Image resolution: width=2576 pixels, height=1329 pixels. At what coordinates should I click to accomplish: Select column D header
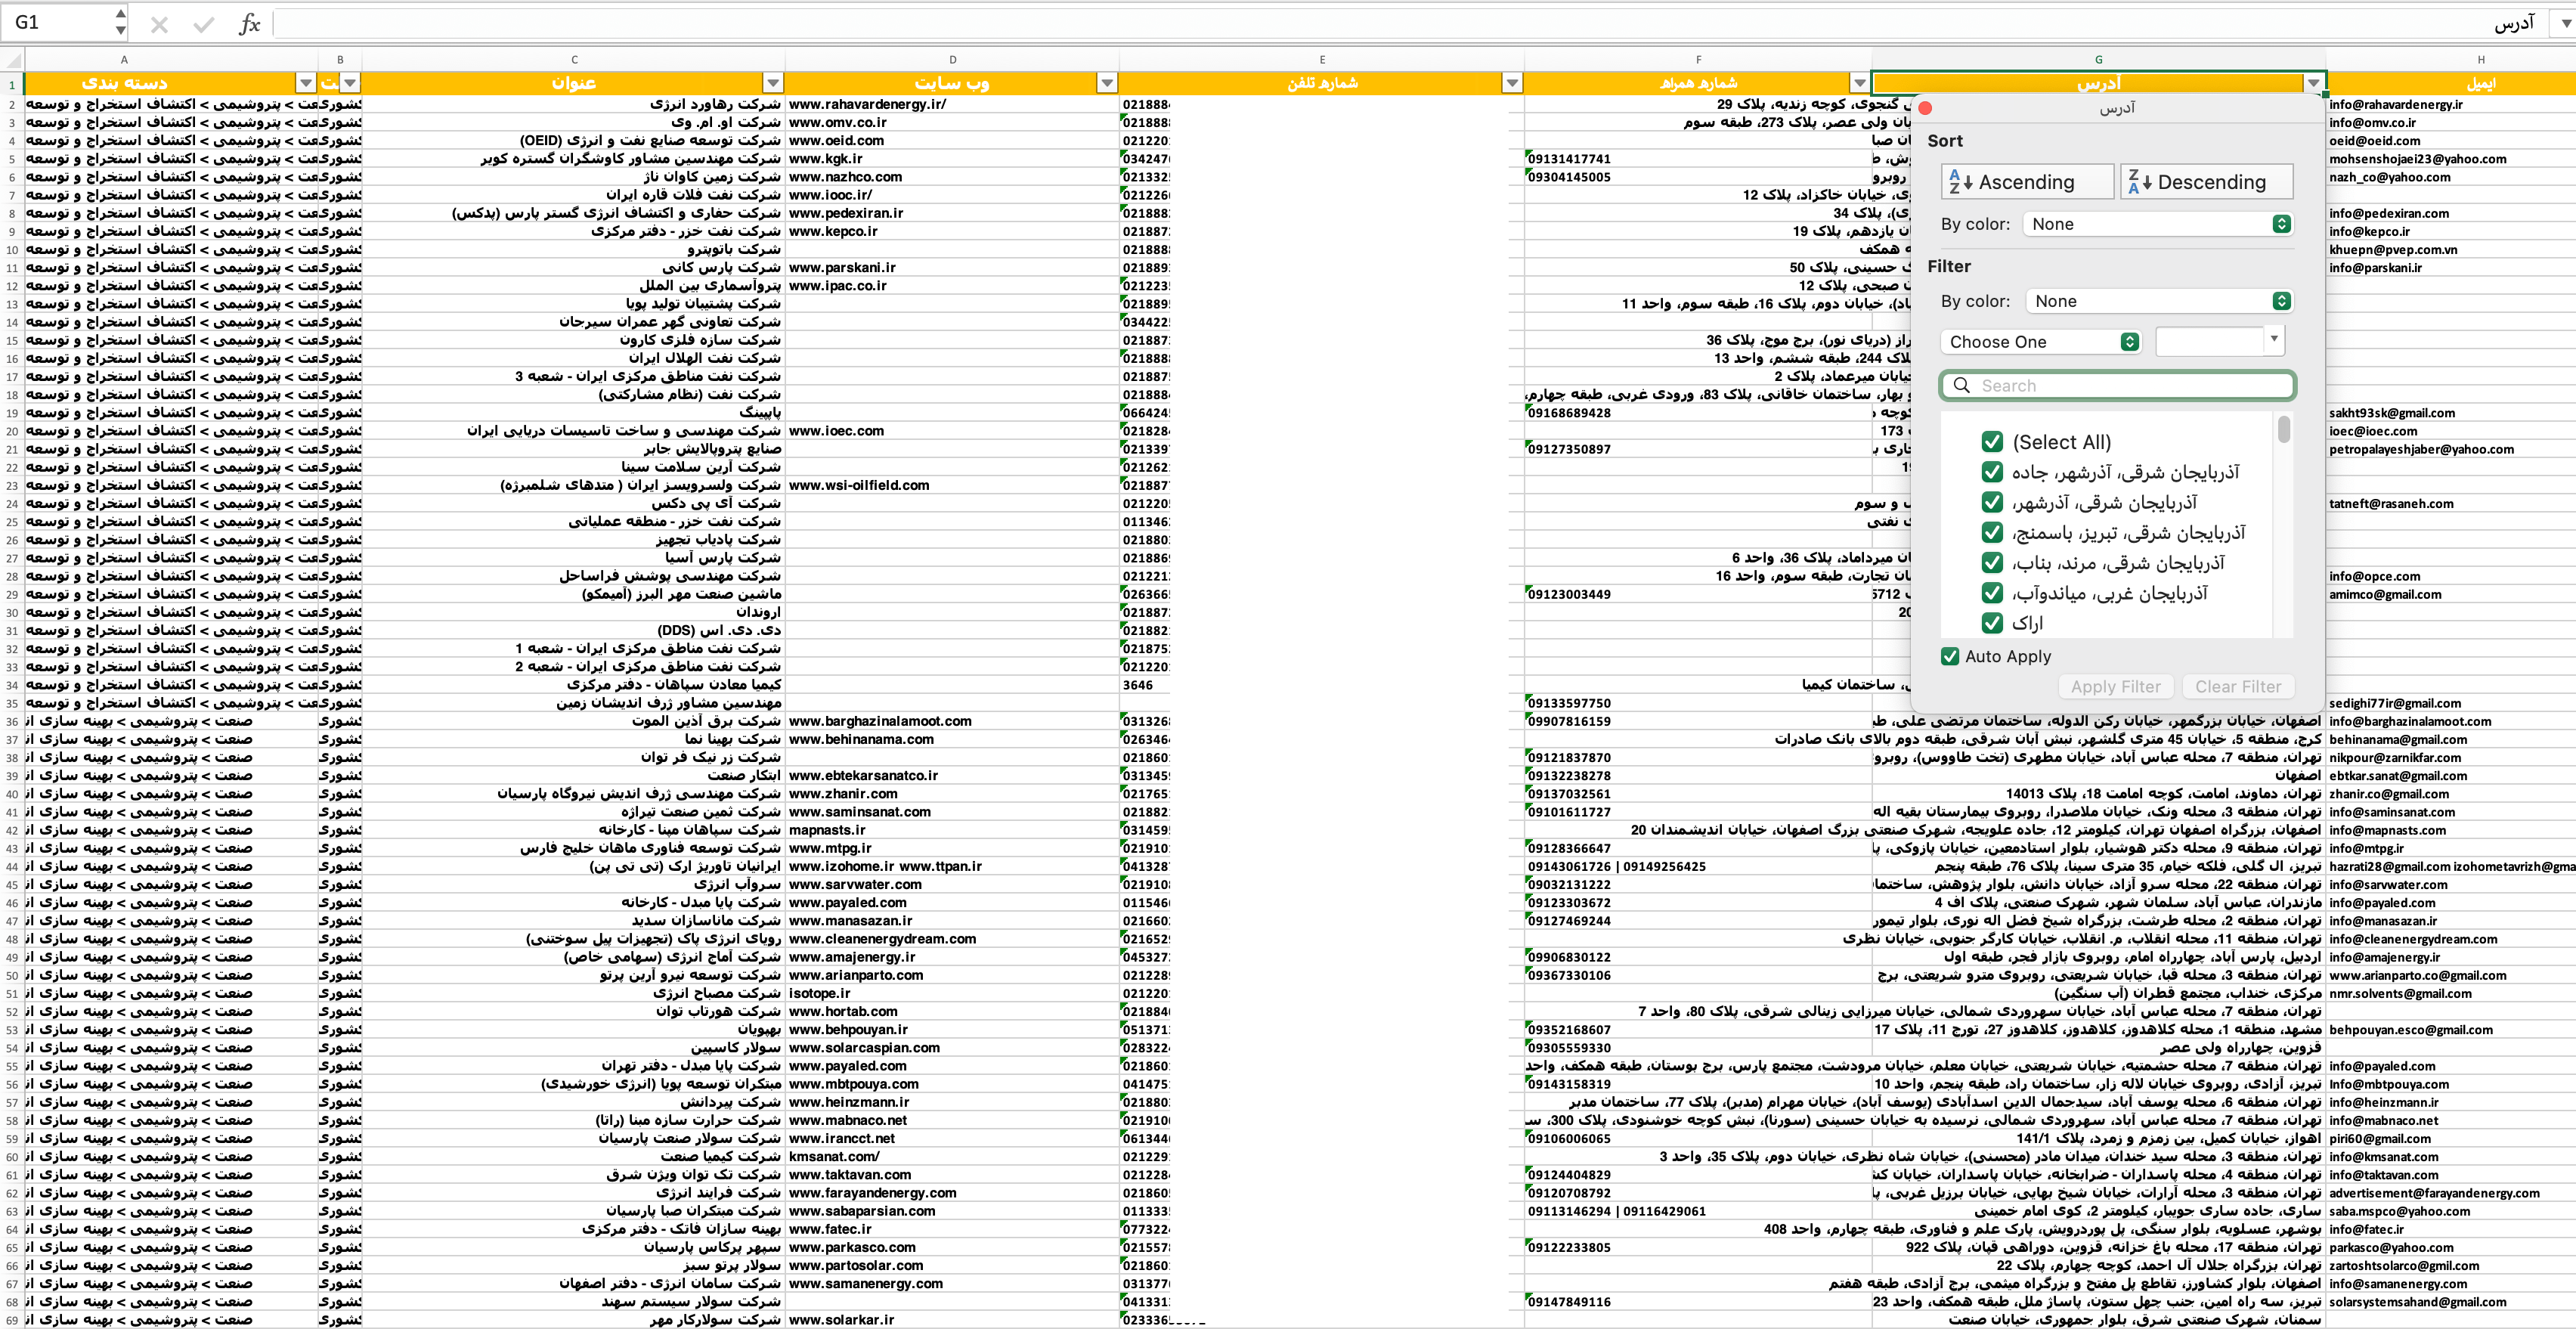[952, 60]
